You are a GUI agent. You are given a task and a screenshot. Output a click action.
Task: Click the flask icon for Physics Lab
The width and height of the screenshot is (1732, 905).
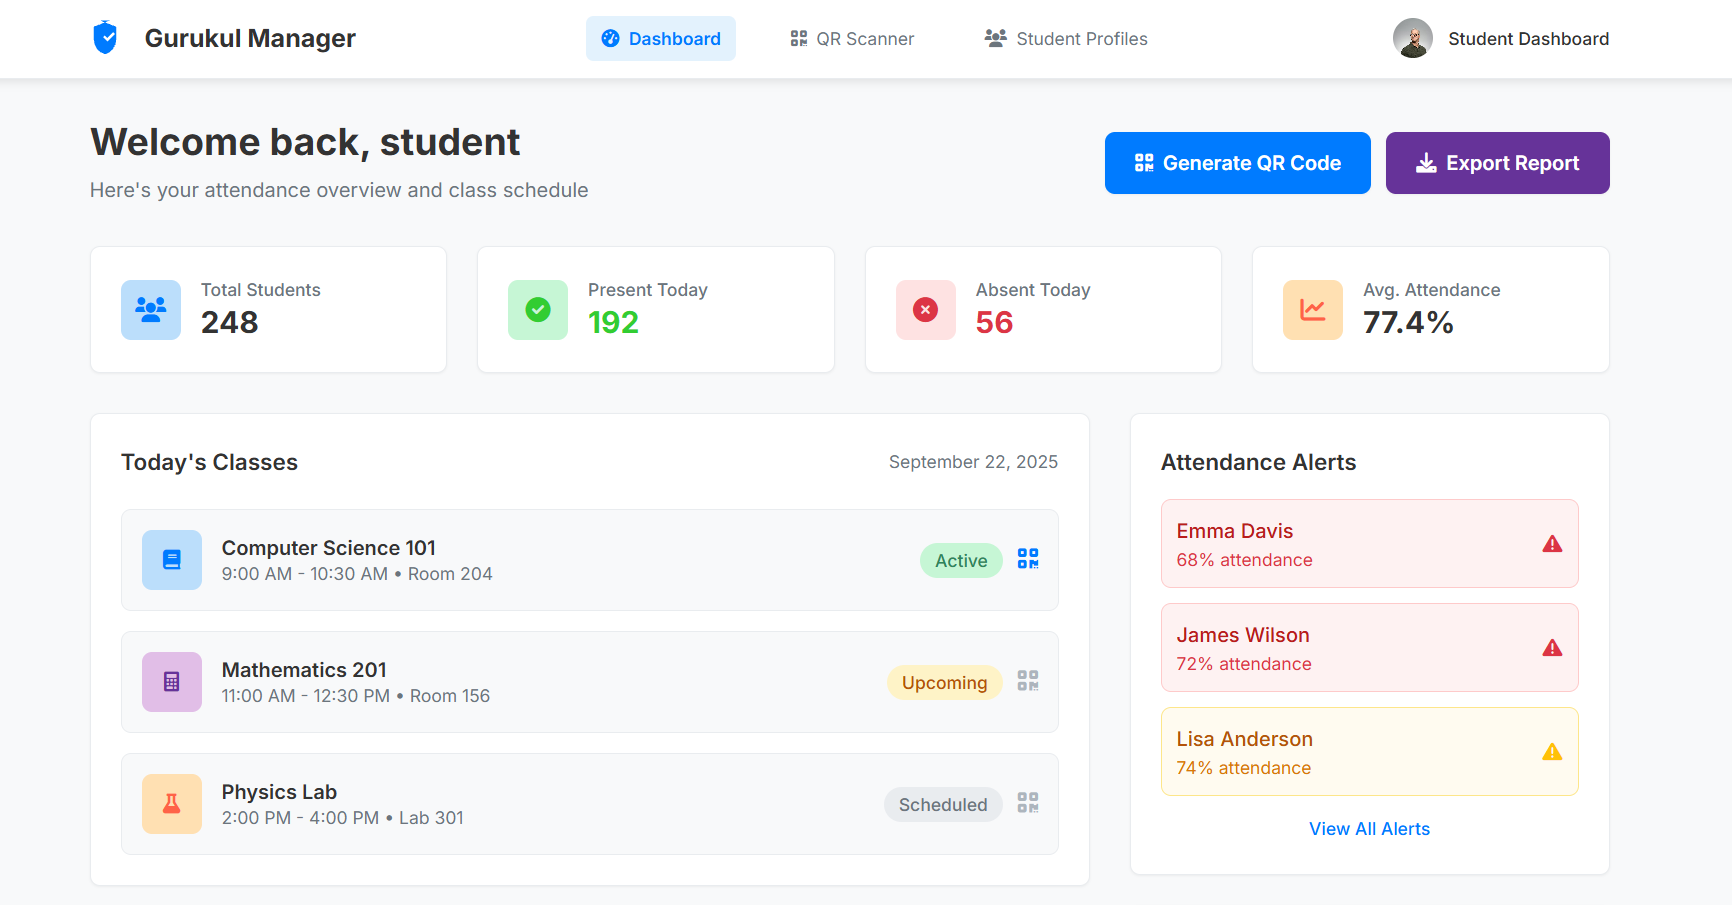click(171, 803)
